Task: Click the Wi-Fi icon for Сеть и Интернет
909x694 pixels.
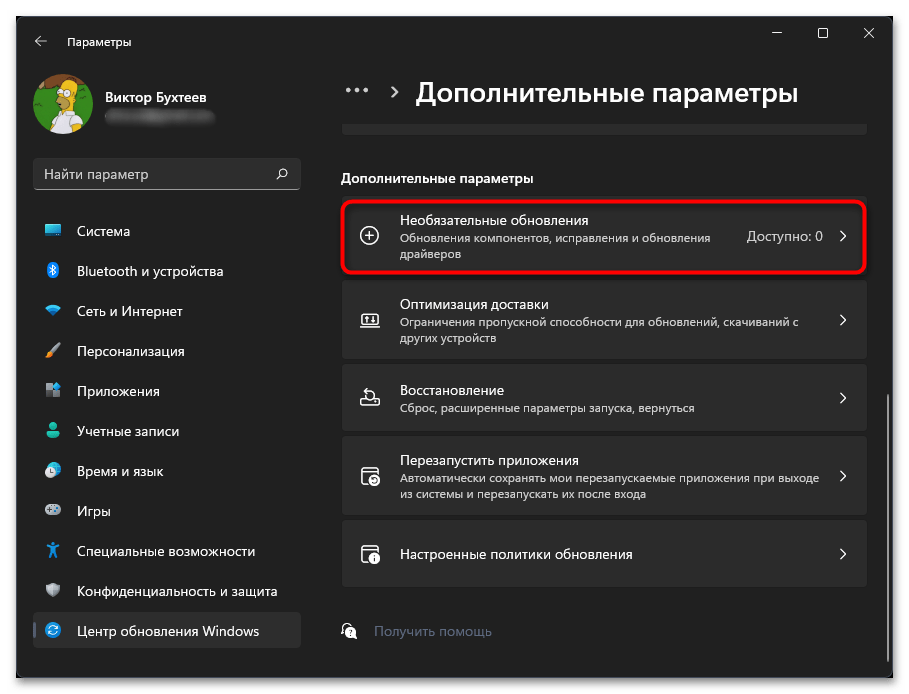Action: click(x=53, y=310)
